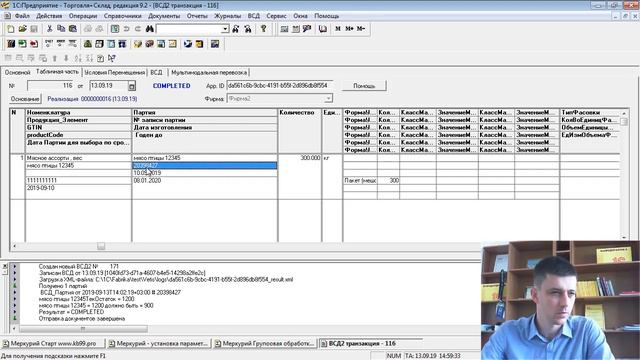Open the open-book icon beside the M buttons
The image size is (640, 360).
coord(323,29)
